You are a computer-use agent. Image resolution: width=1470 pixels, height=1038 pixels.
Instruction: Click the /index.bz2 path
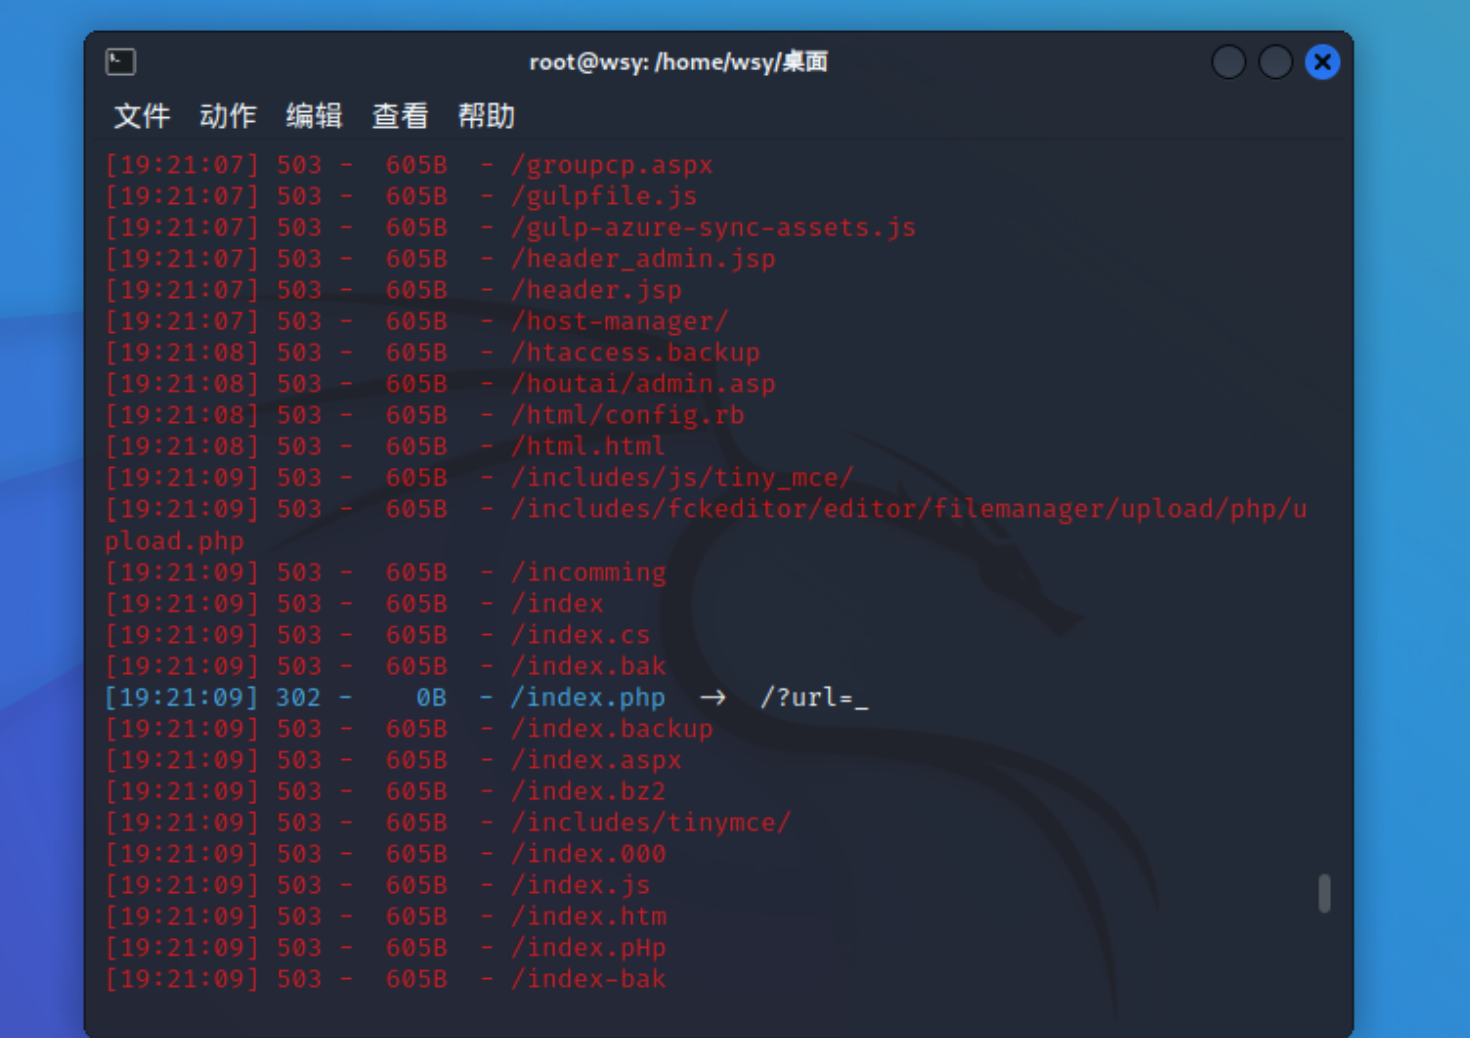588,791
